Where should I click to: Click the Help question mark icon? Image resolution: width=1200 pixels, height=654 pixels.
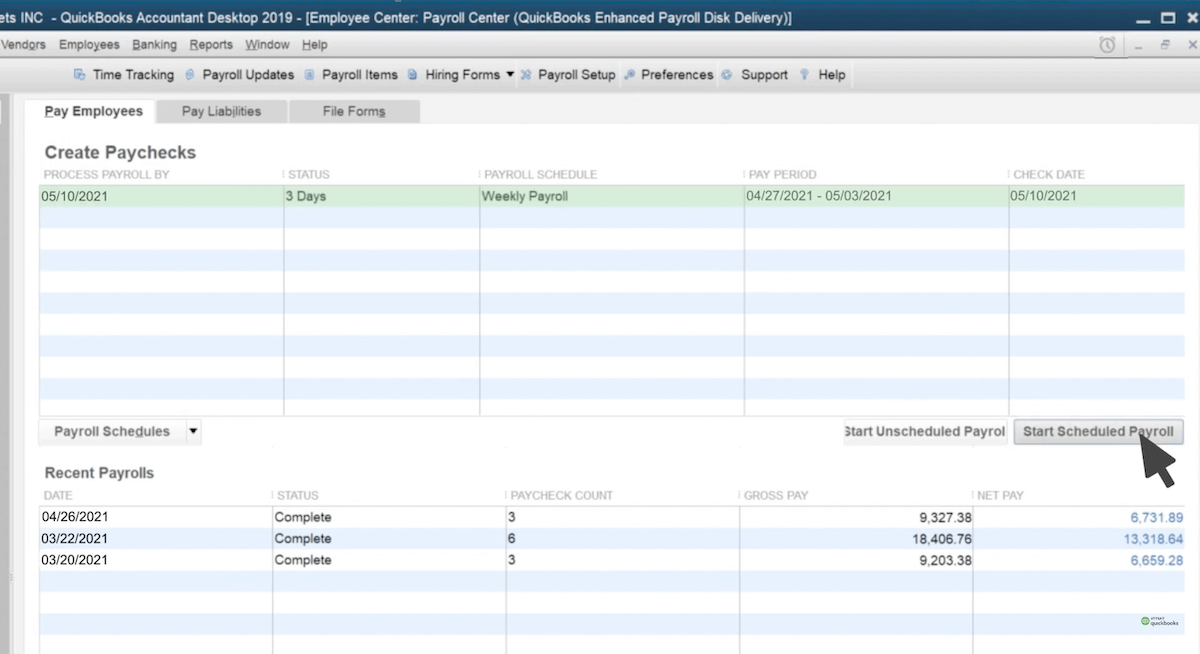click(805, 75)
